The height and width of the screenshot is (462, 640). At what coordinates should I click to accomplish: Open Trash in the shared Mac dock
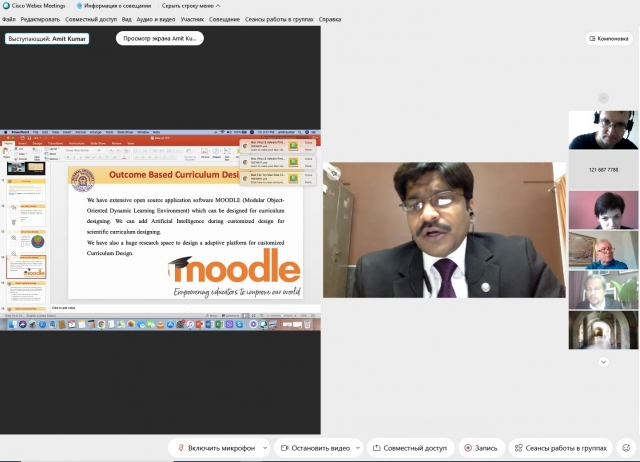[x=307, y=324]
